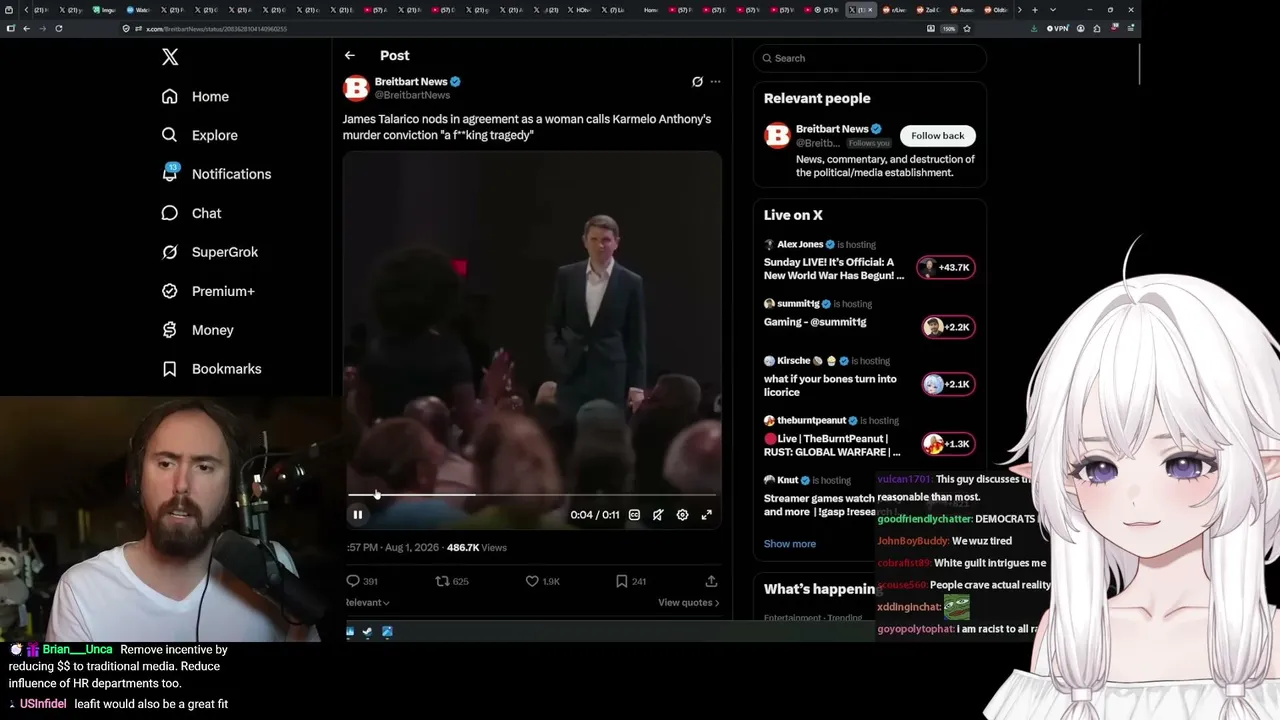Pause the playing video
1280x720 pixels.
[357, 515]
